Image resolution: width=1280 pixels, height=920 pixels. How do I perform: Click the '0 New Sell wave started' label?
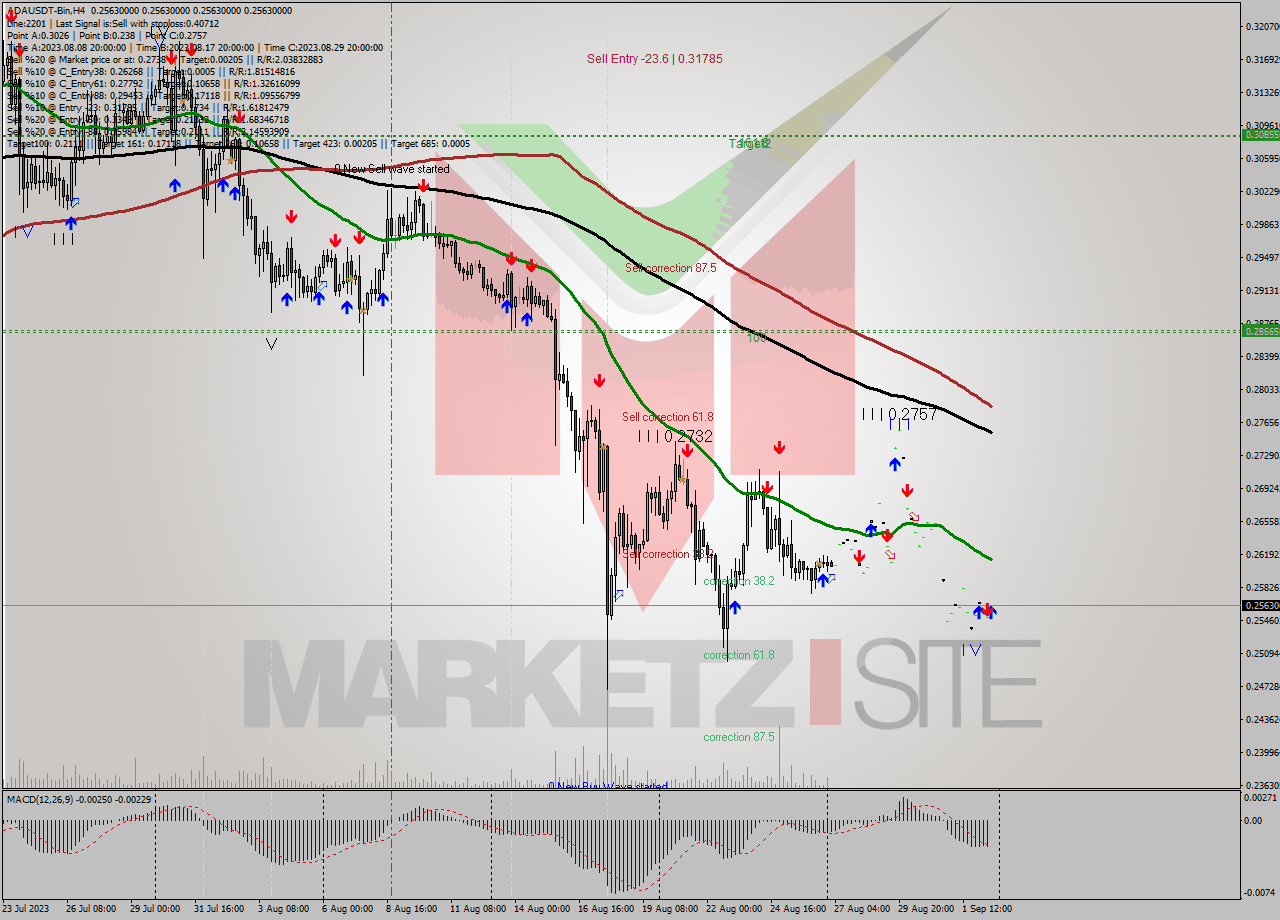click(392, 169)
